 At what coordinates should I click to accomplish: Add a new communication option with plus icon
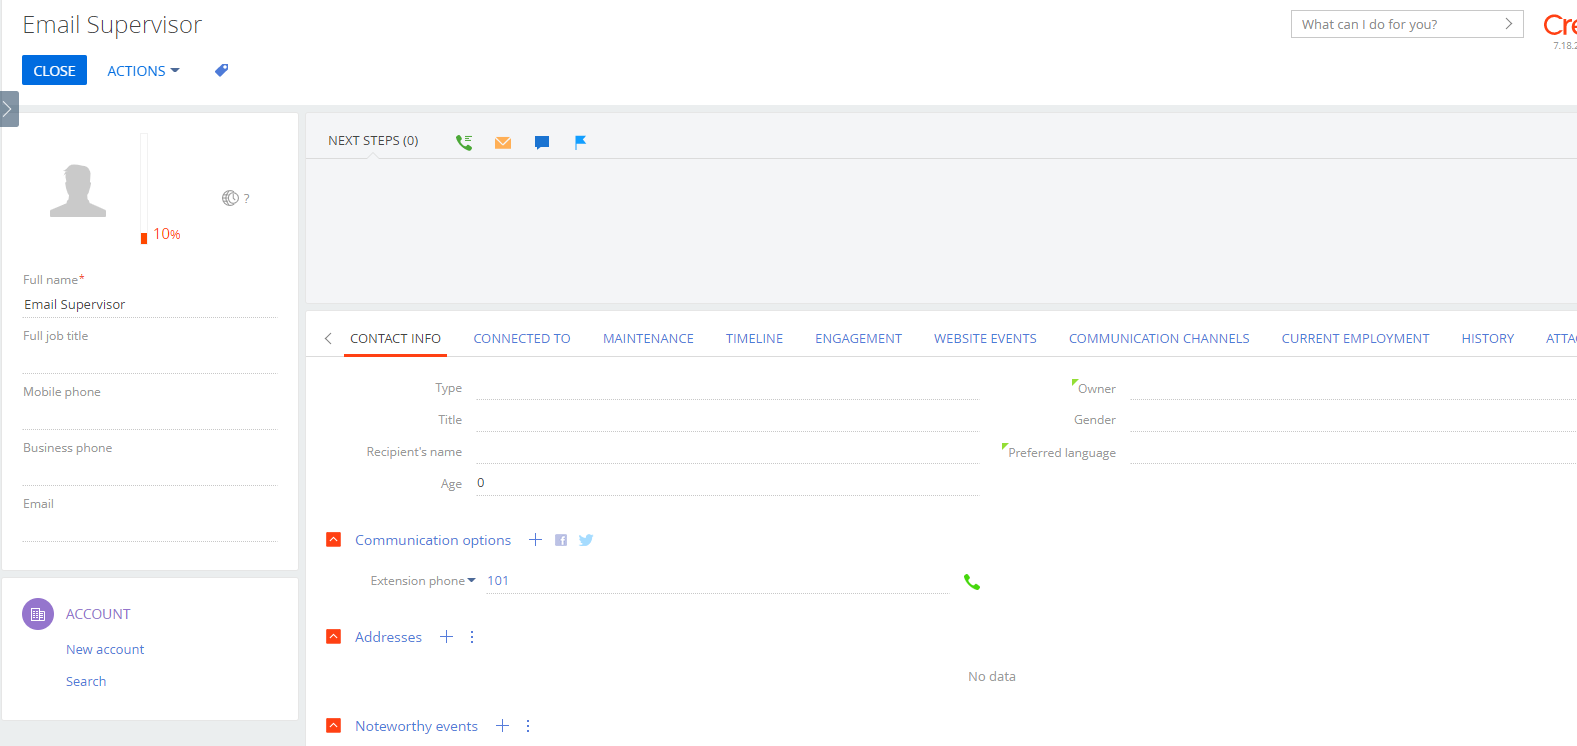pos(535,540)
